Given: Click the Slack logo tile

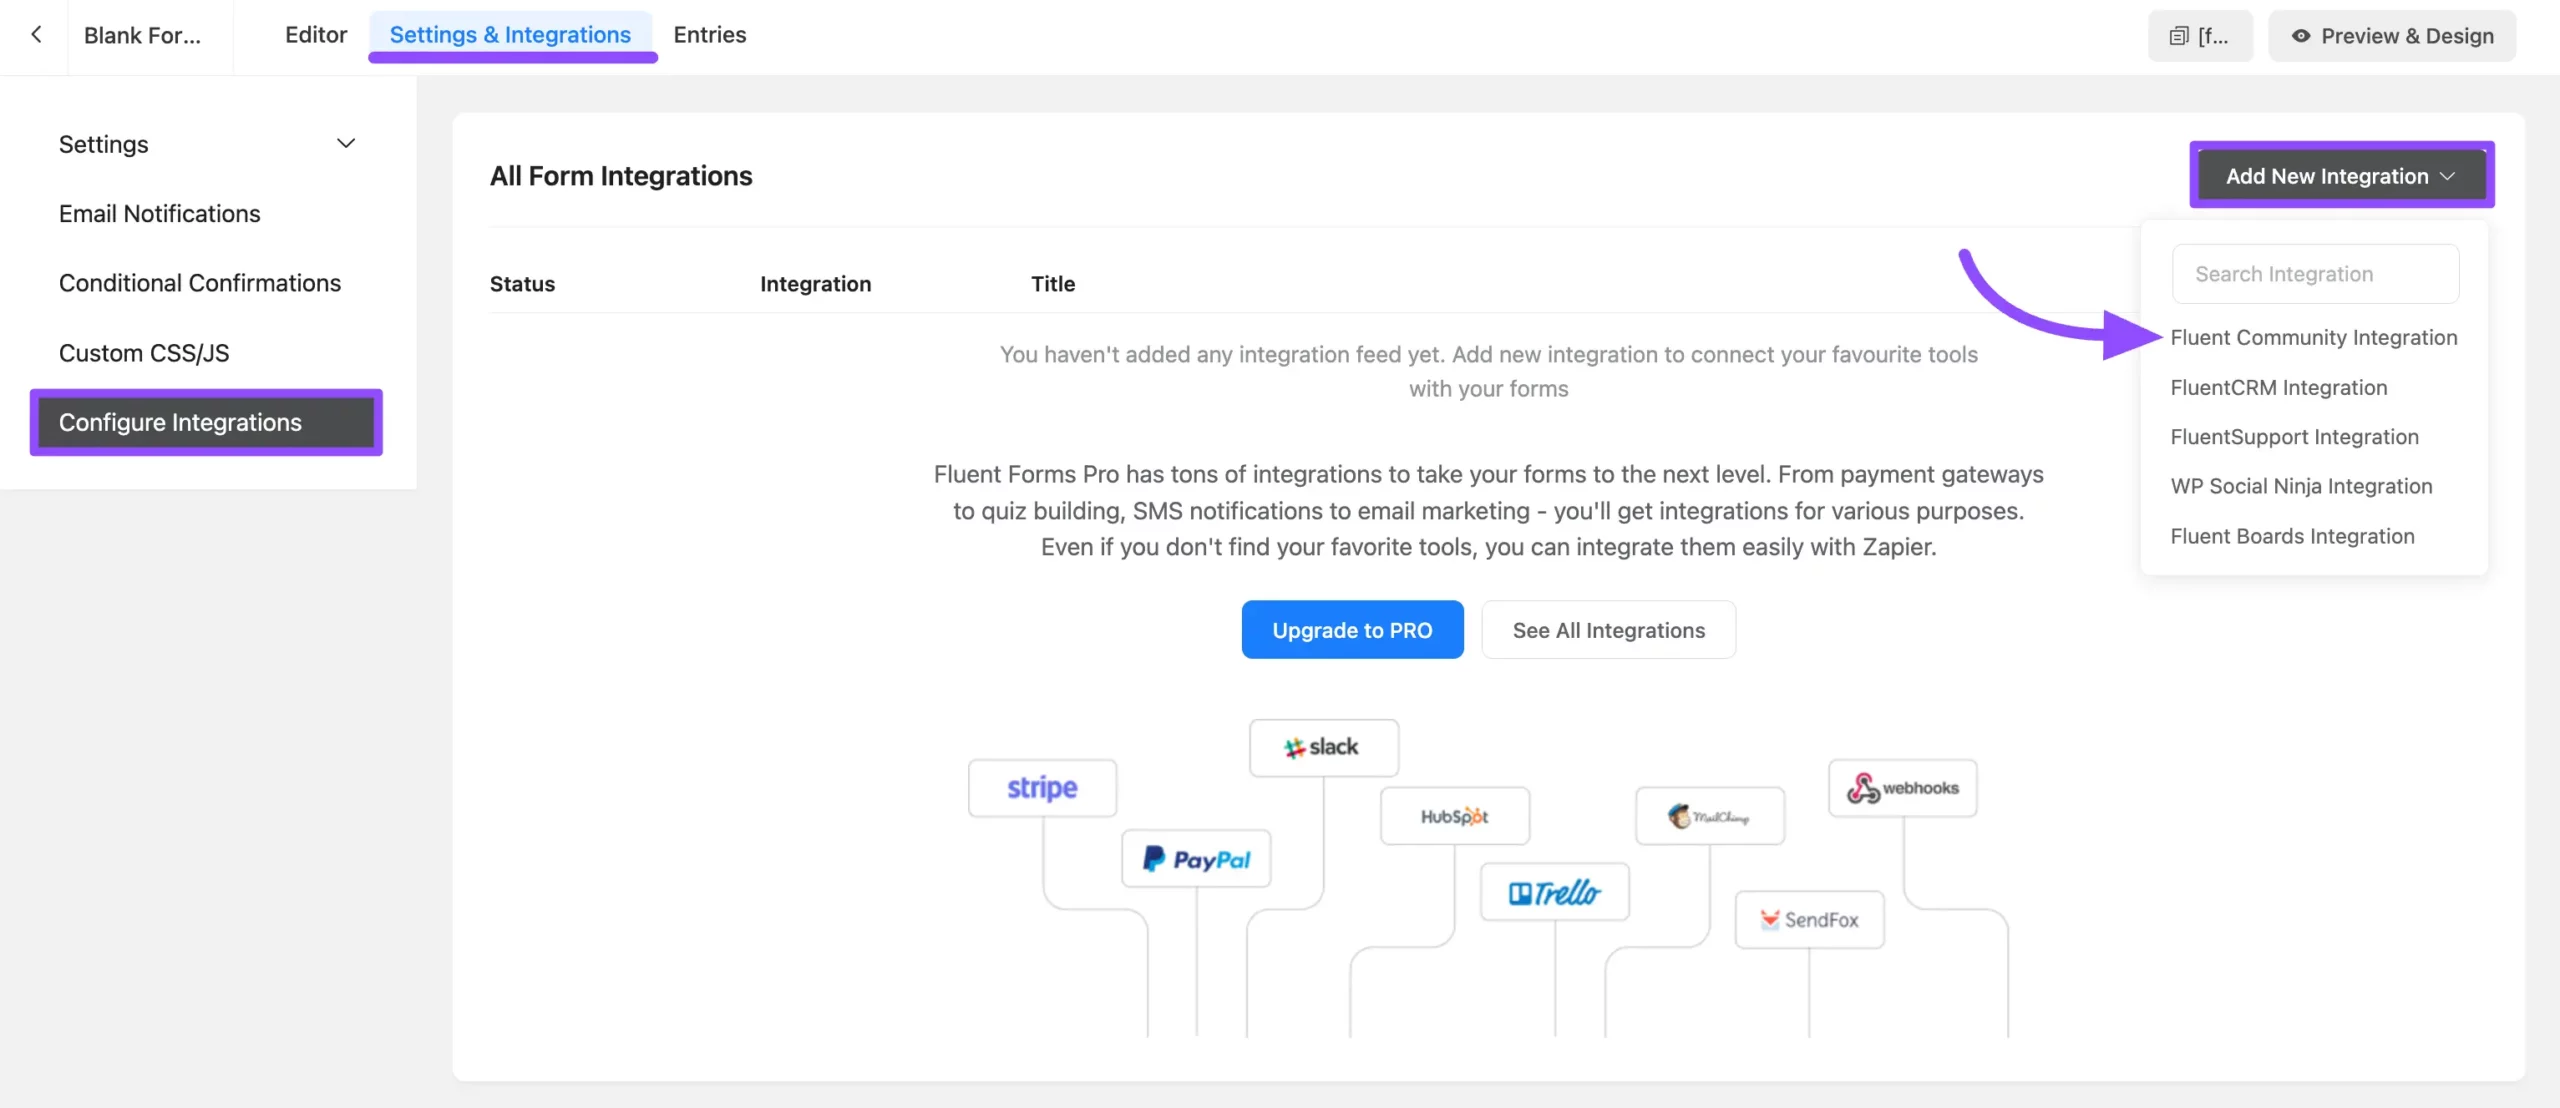Looking at the screenshot, I should click(x=1323, y=748).
